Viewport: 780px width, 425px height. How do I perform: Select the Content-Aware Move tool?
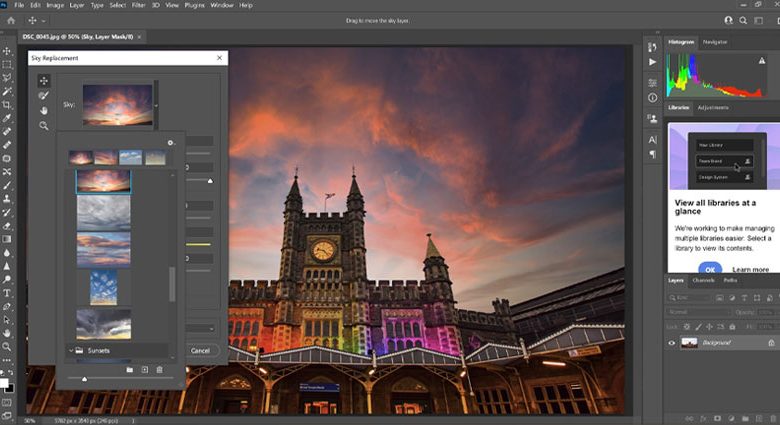[7, 172]
